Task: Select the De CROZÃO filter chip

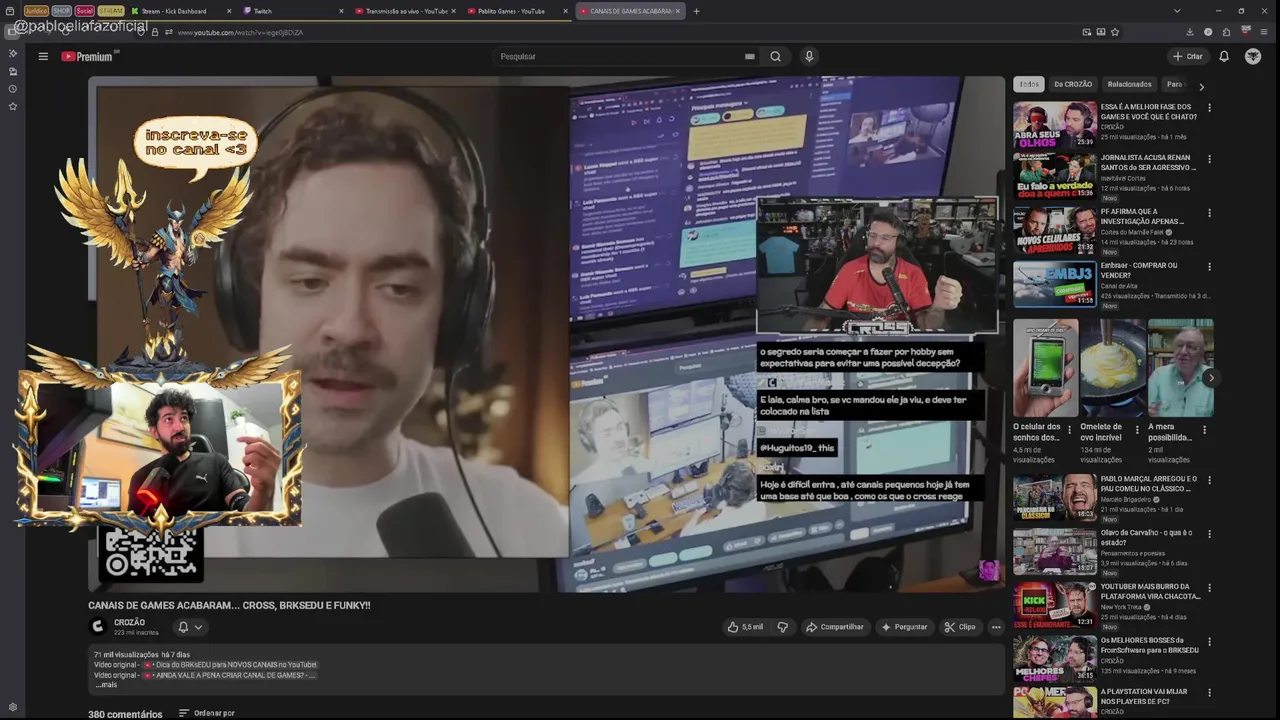Action: pos(1073,84)
